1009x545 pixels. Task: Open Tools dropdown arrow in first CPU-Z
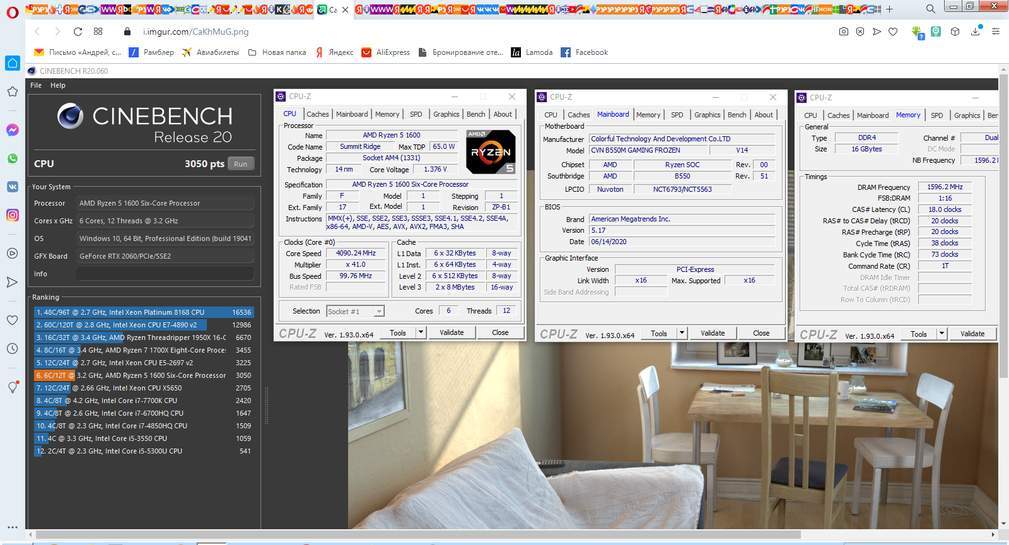tap(421, 332)
